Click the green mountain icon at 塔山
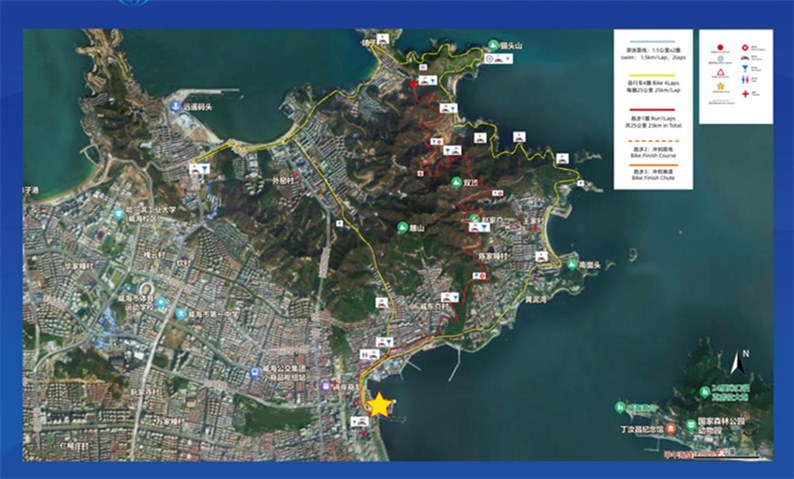The image size is (794, 479). 403,227
